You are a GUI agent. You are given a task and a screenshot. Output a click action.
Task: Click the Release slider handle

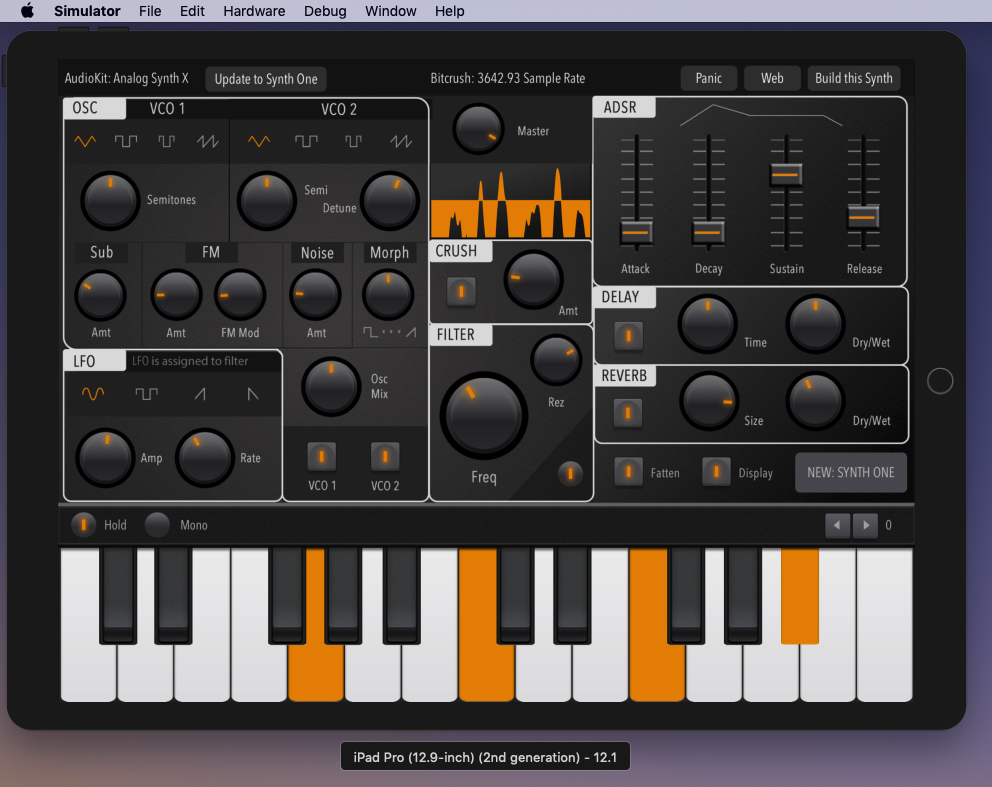(x=863, y=217)
